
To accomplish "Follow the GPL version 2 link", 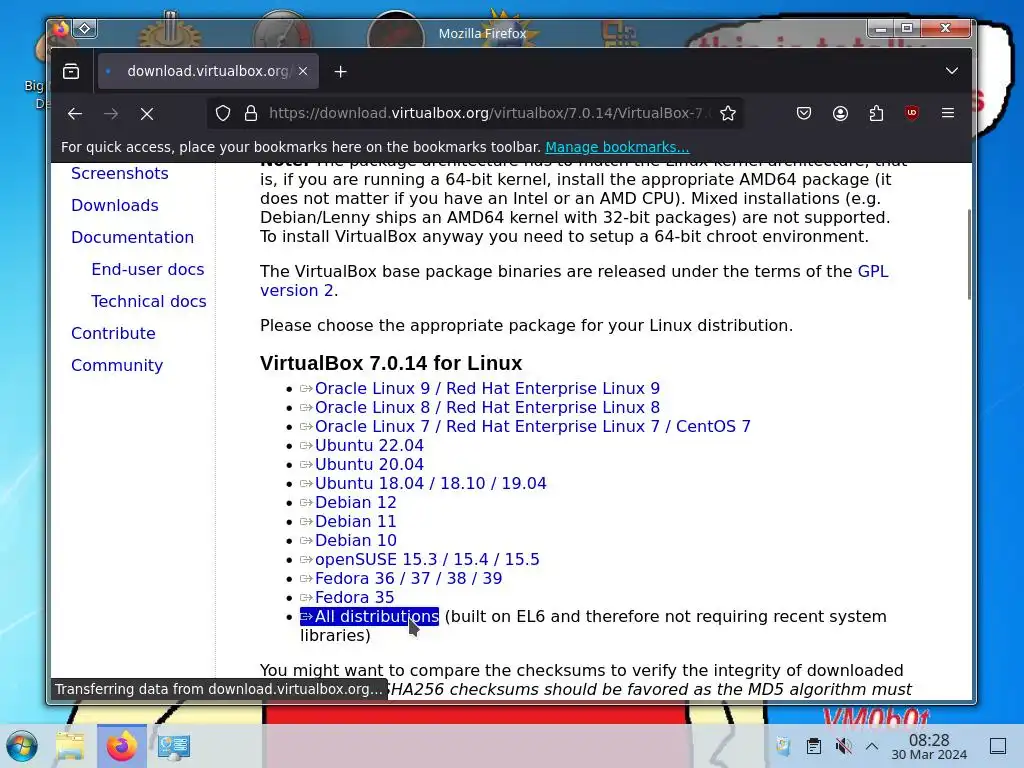I will [x=872, y=271].
